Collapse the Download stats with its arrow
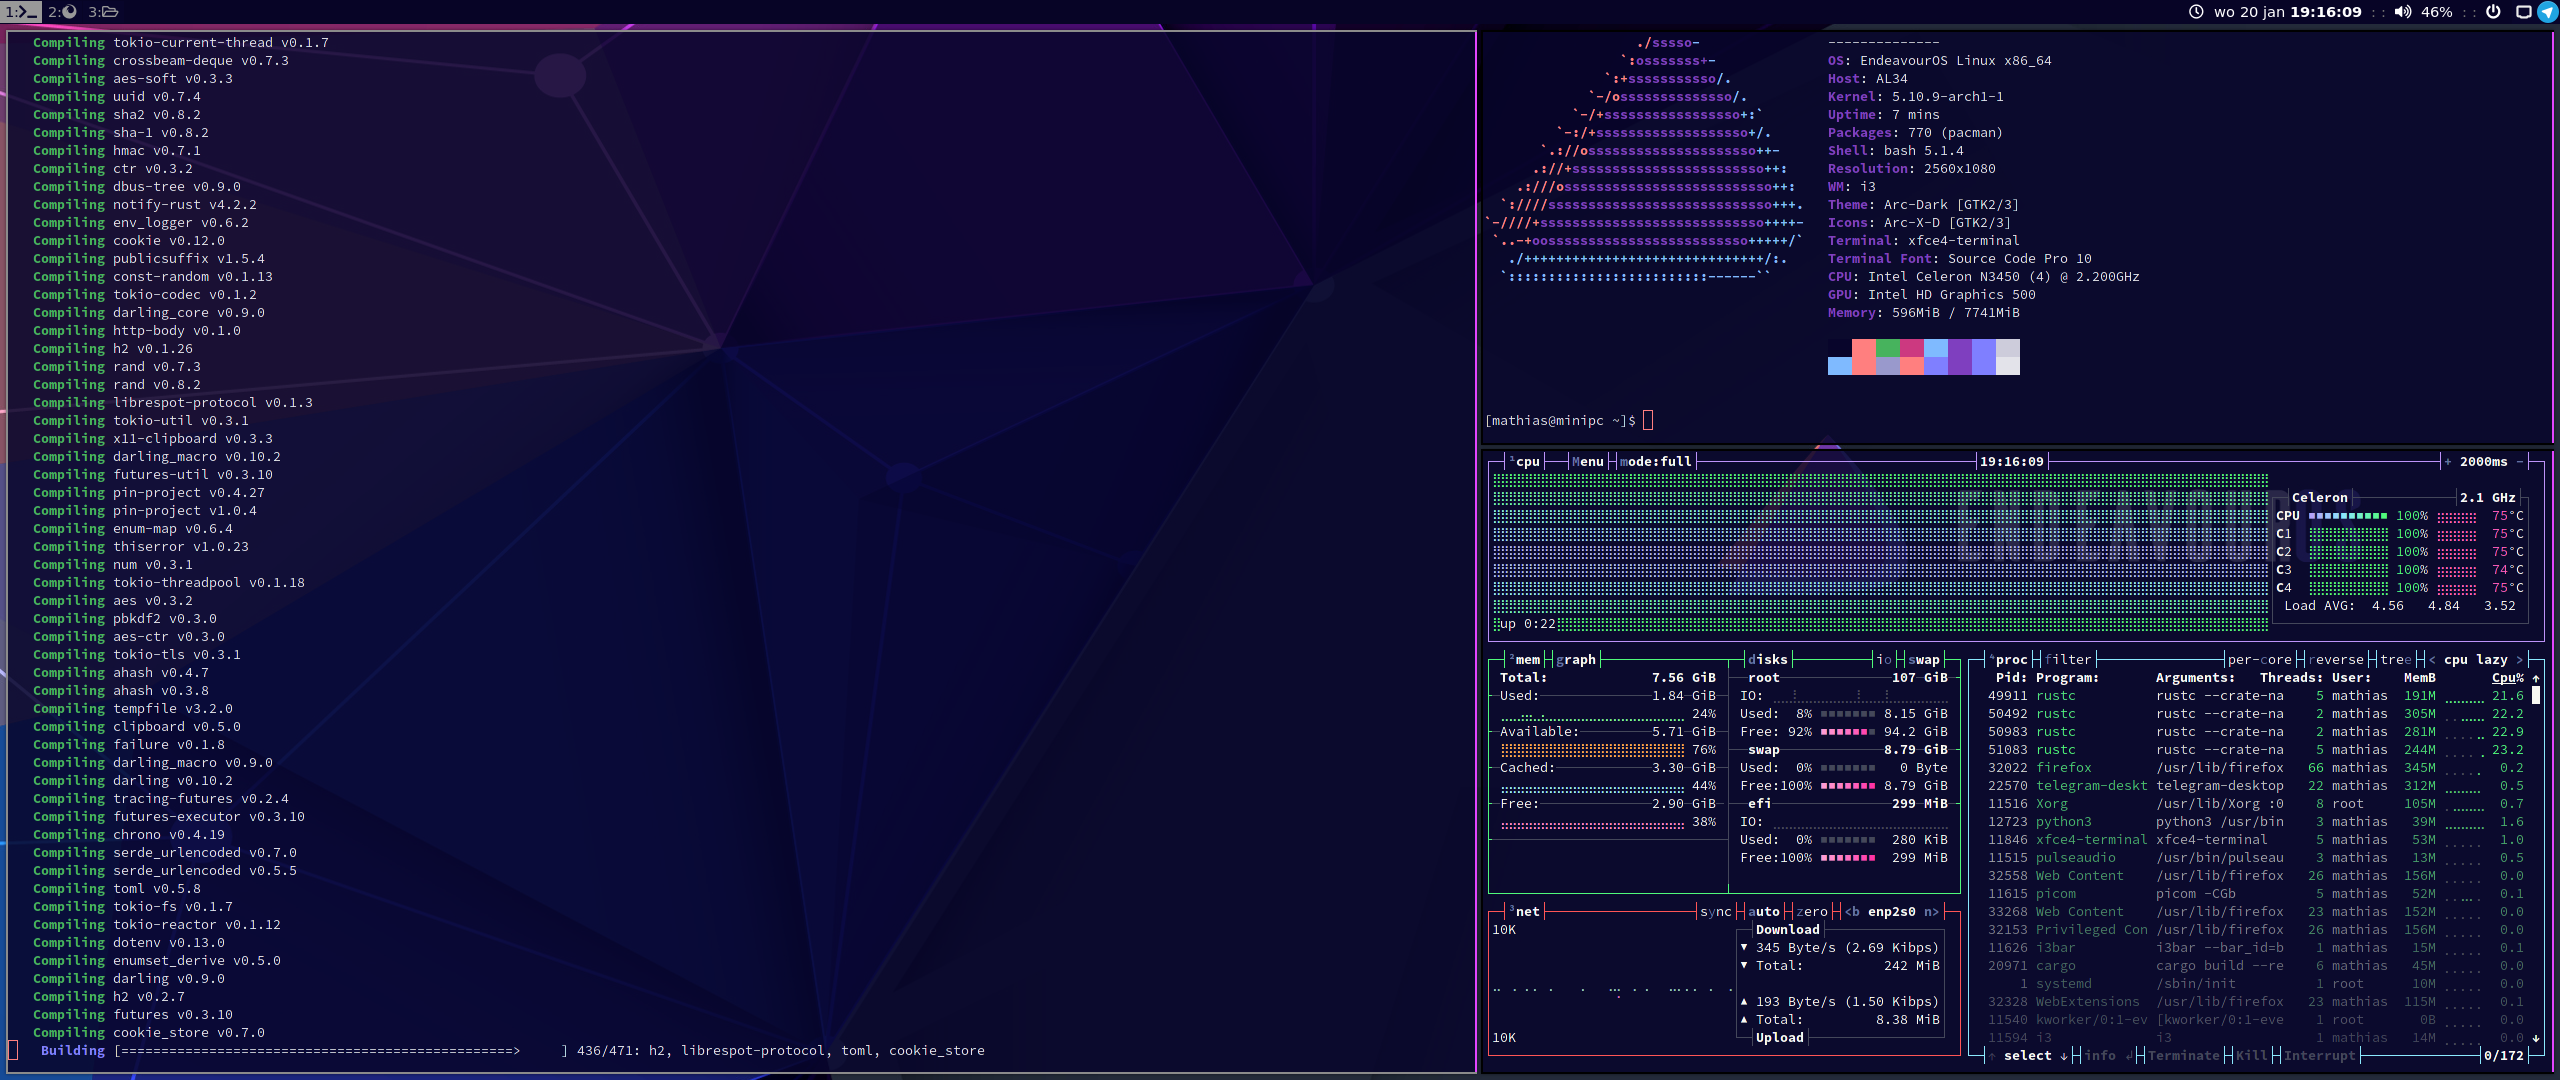Viewport: 2560px width, 1080px height. [x=1744, y=947]
